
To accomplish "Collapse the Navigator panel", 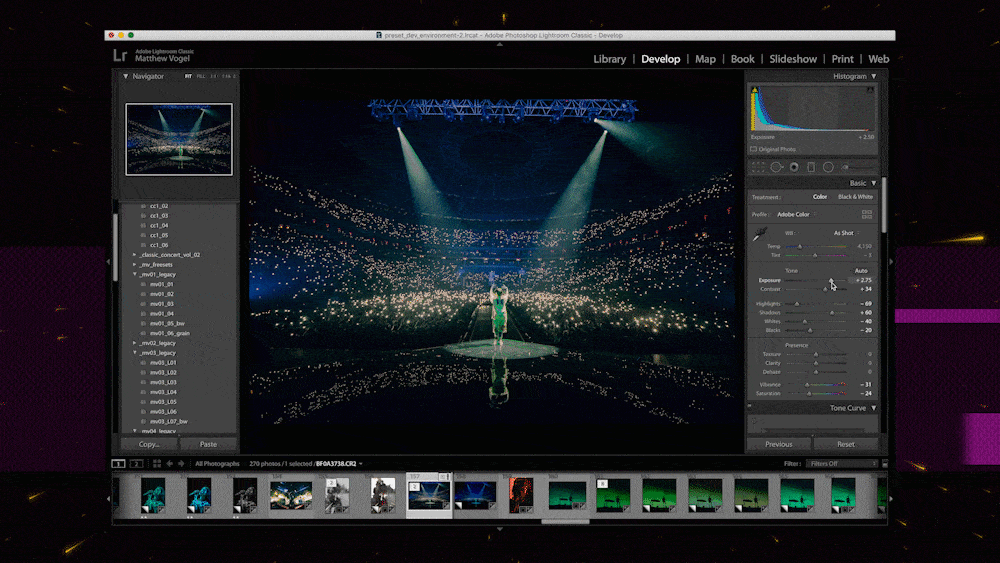I will pyautogui.click(x=126, y=76).
